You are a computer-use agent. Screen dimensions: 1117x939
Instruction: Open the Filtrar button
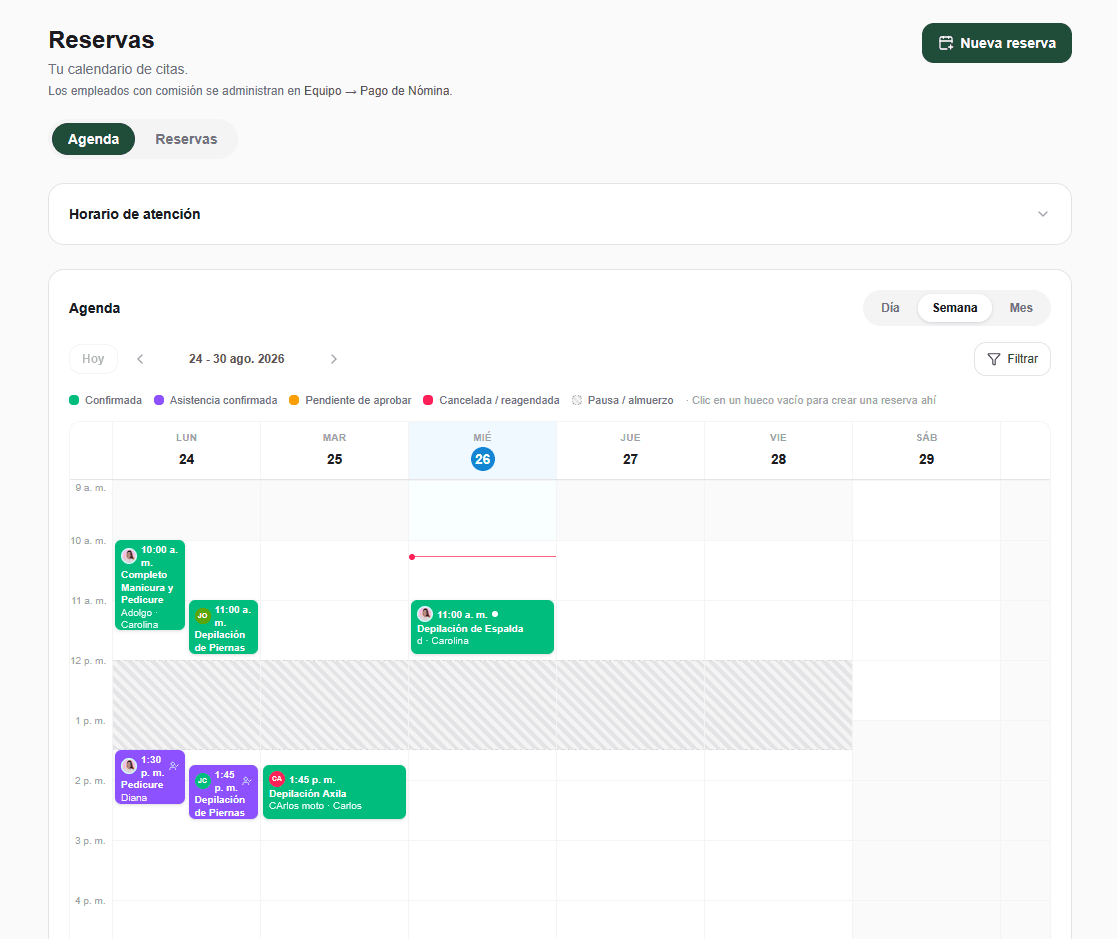coord(1012,359)
